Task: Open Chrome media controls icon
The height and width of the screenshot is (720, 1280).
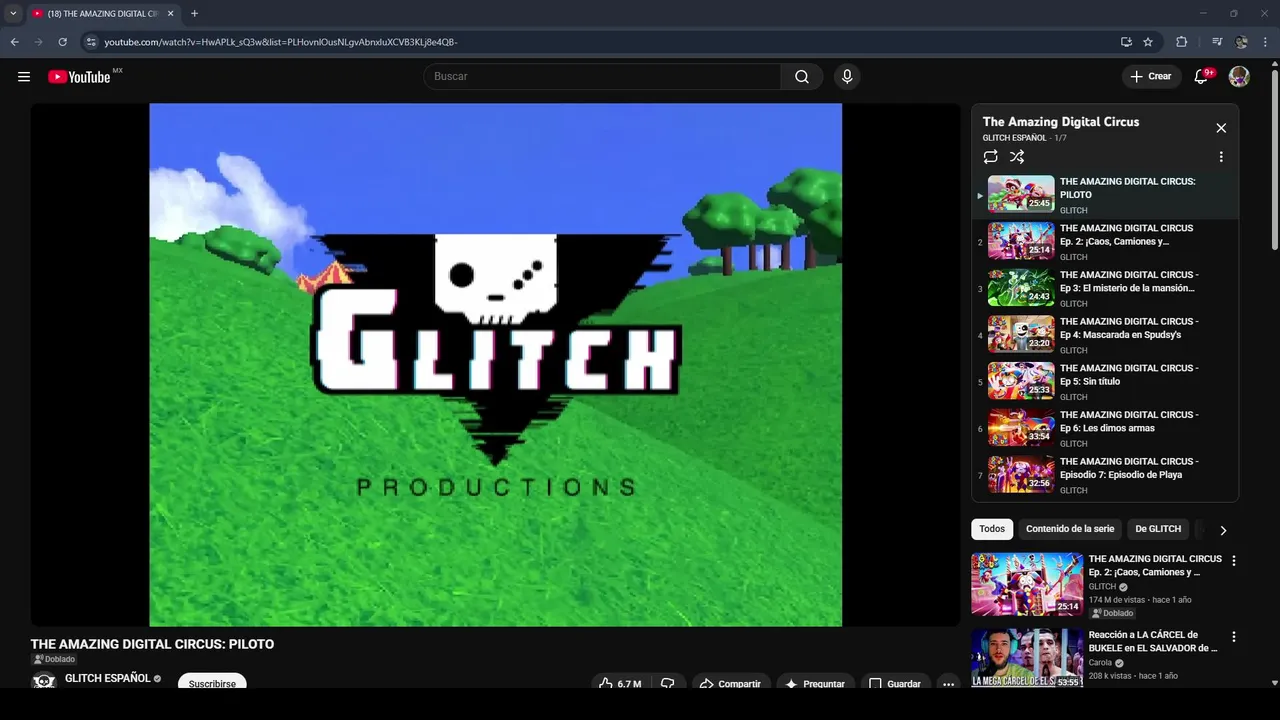Action: point(1217,42)
